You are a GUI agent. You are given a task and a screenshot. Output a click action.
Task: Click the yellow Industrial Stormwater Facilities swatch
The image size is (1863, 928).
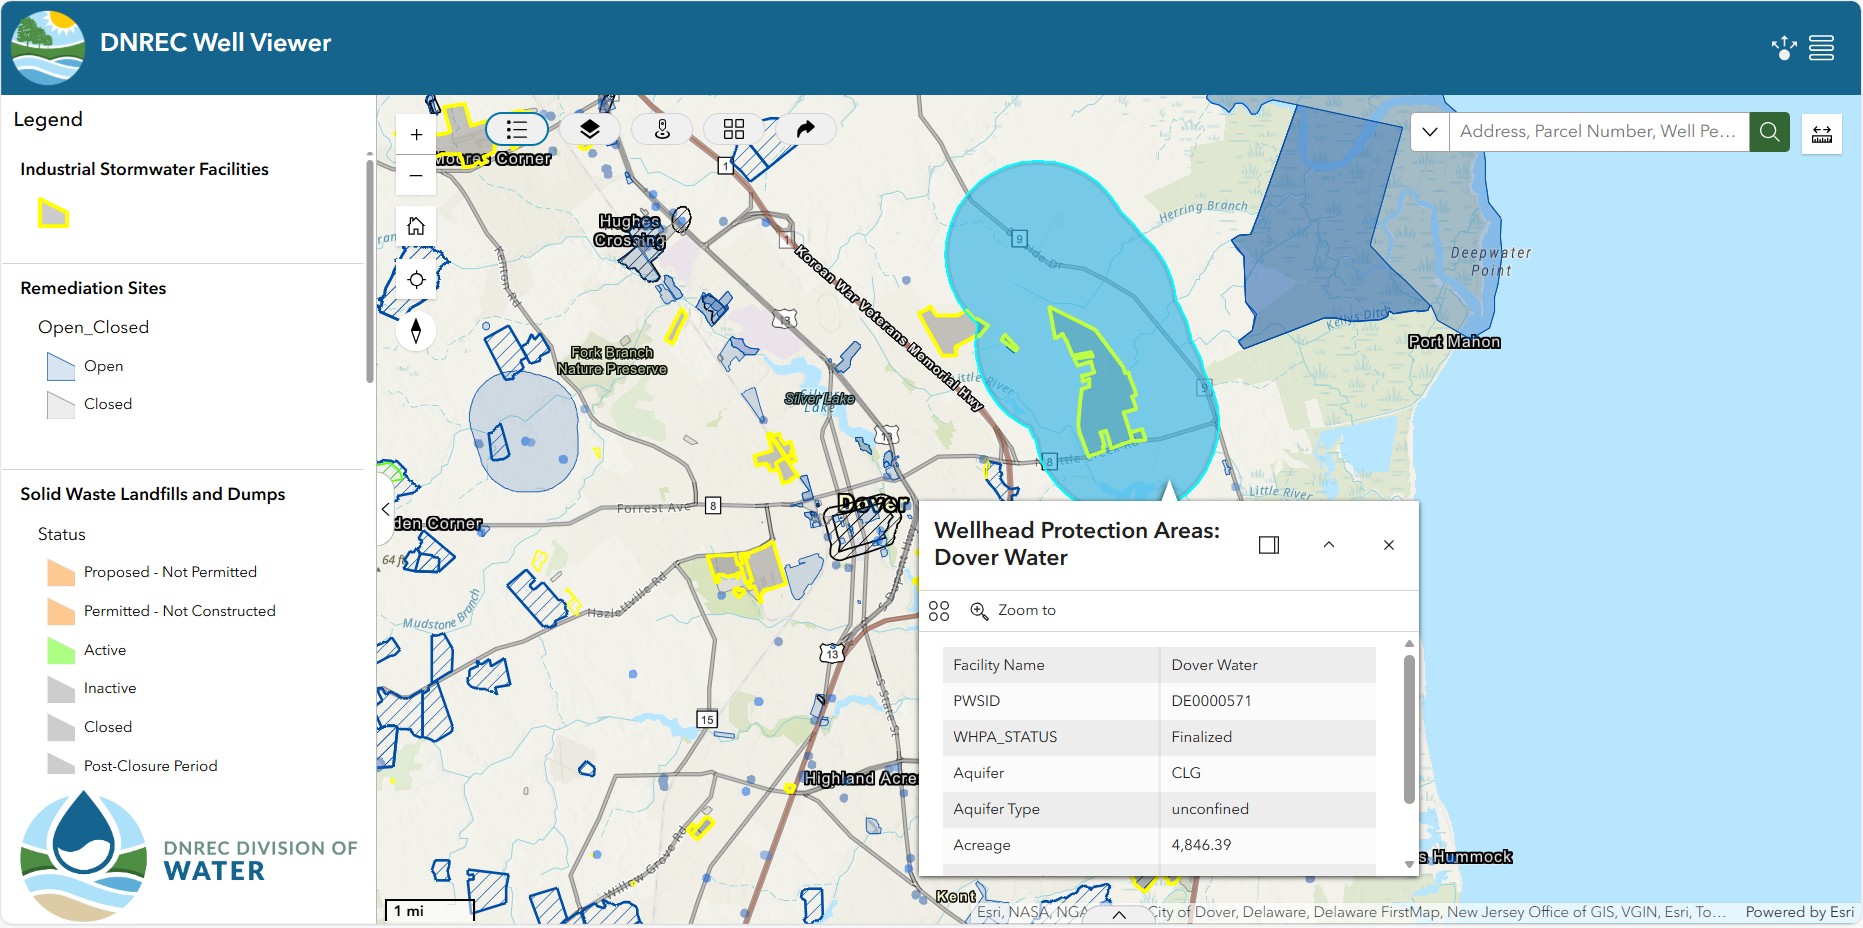[53, 213]
